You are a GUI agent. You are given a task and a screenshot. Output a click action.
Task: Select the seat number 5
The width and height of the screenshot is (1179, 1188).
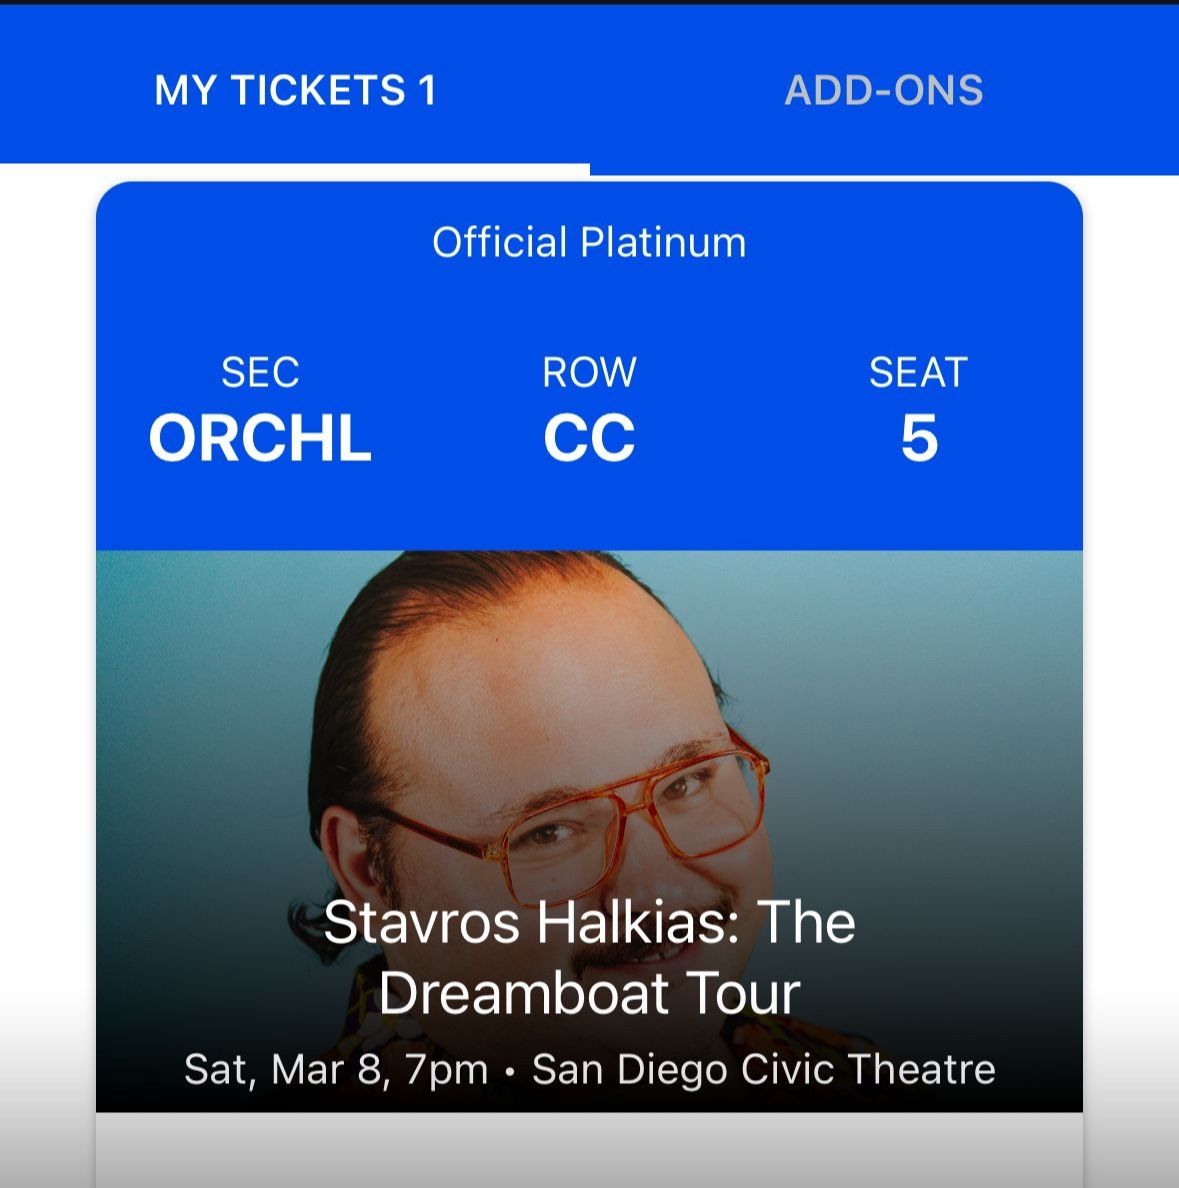coord(919,438)
